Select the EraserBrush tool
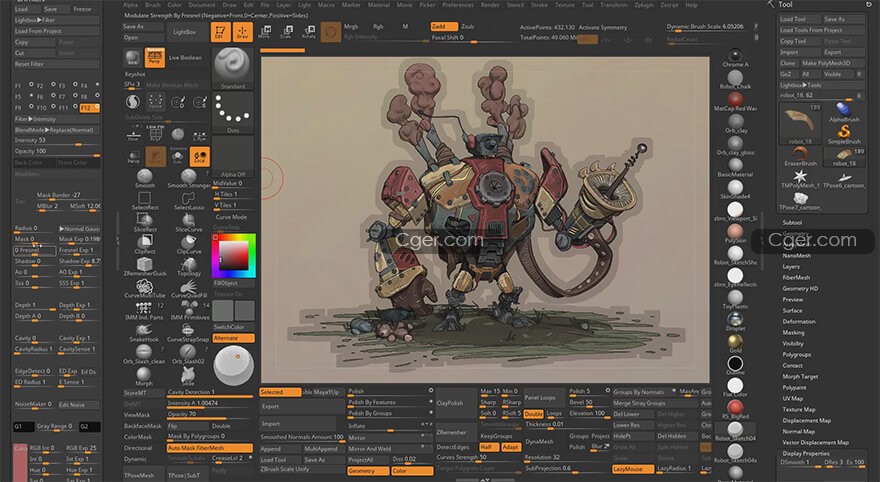The width and height of the screenshot is (880, 482). pyautogui.click(x=800, y=157)
